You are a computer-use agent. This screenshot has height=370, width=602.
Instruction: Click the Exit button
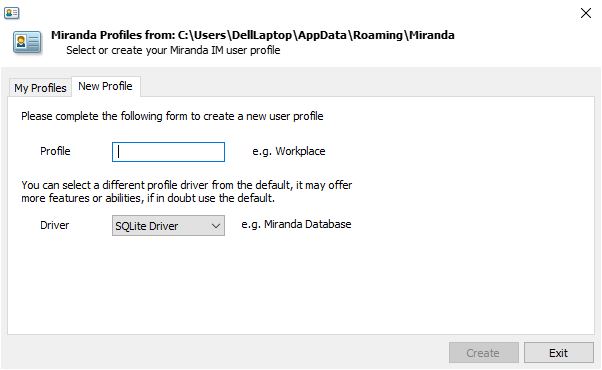point(558,353)
